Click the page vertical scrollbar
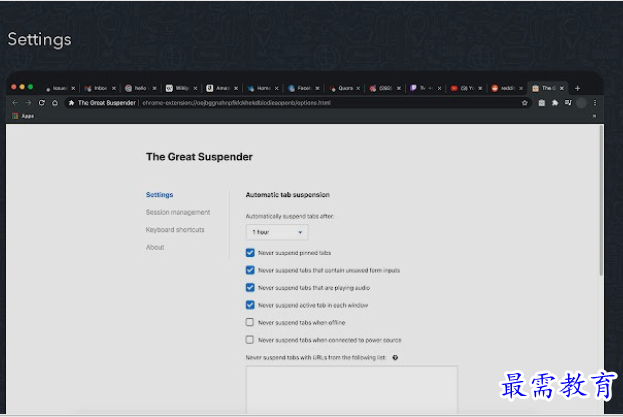The width and height of the screenshot is (623, 417). tap(601, 201)
